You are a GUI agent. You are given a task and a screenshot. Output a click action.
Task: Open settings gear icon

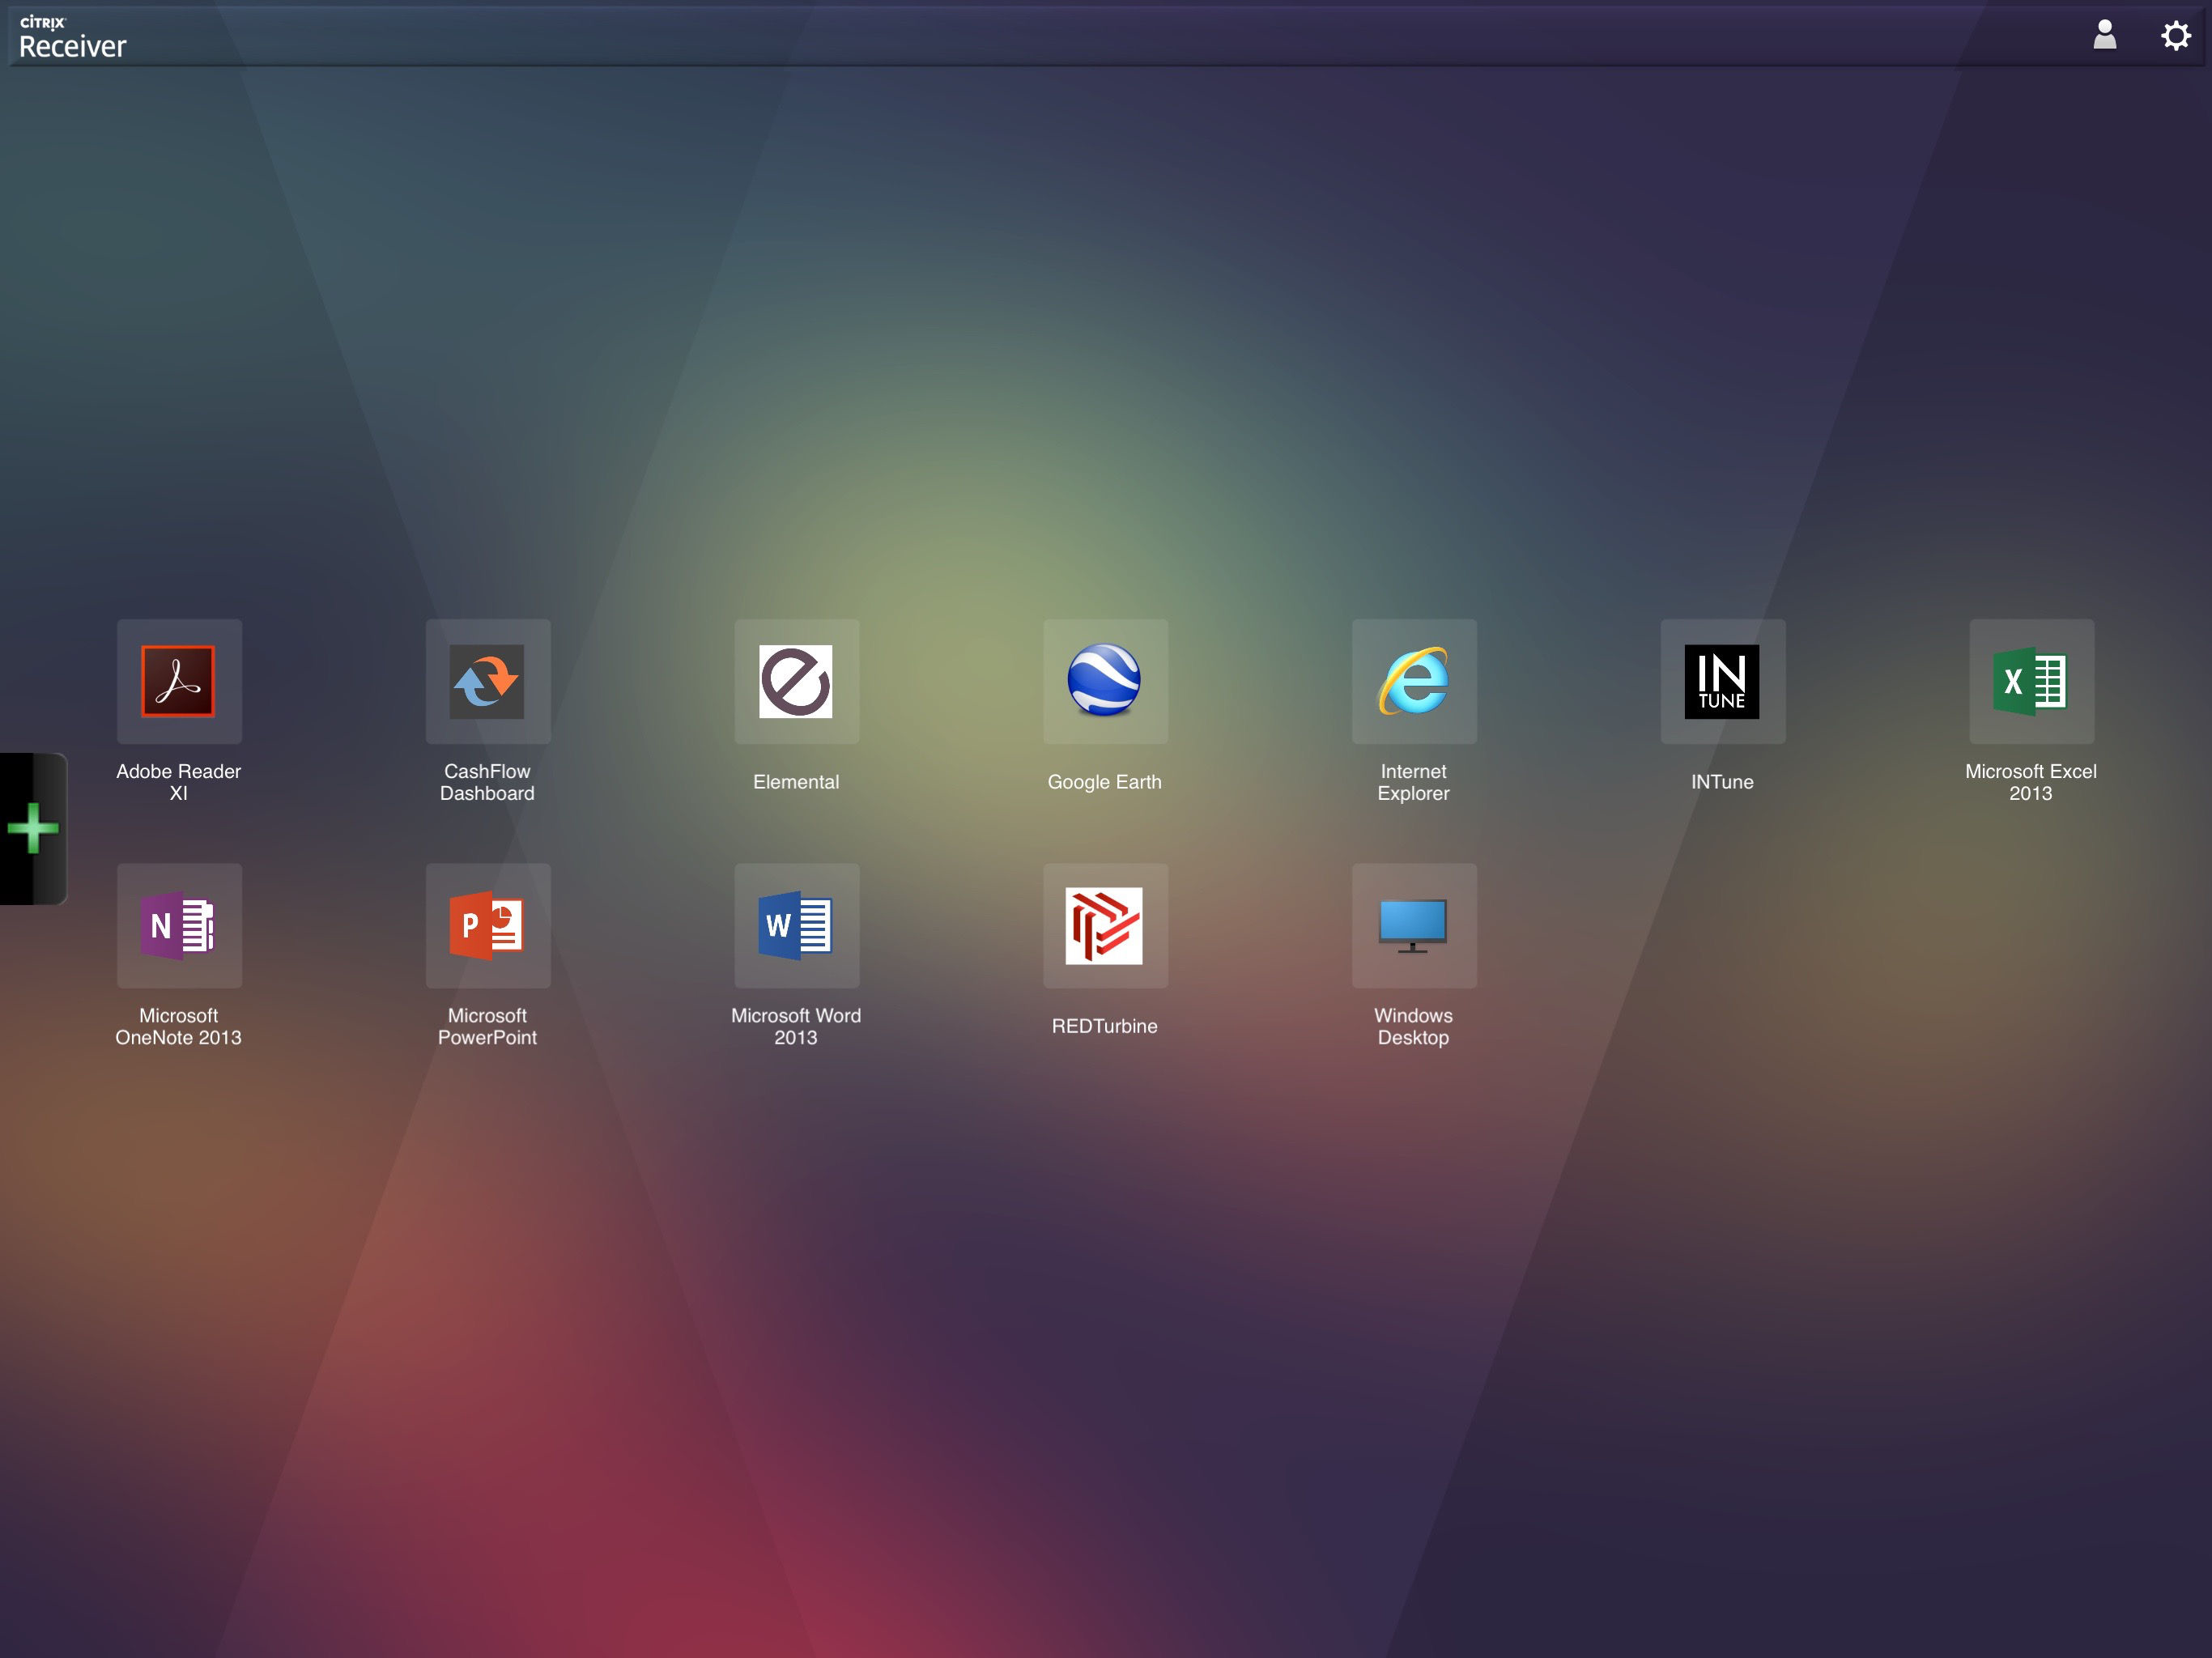[2175, 35]
